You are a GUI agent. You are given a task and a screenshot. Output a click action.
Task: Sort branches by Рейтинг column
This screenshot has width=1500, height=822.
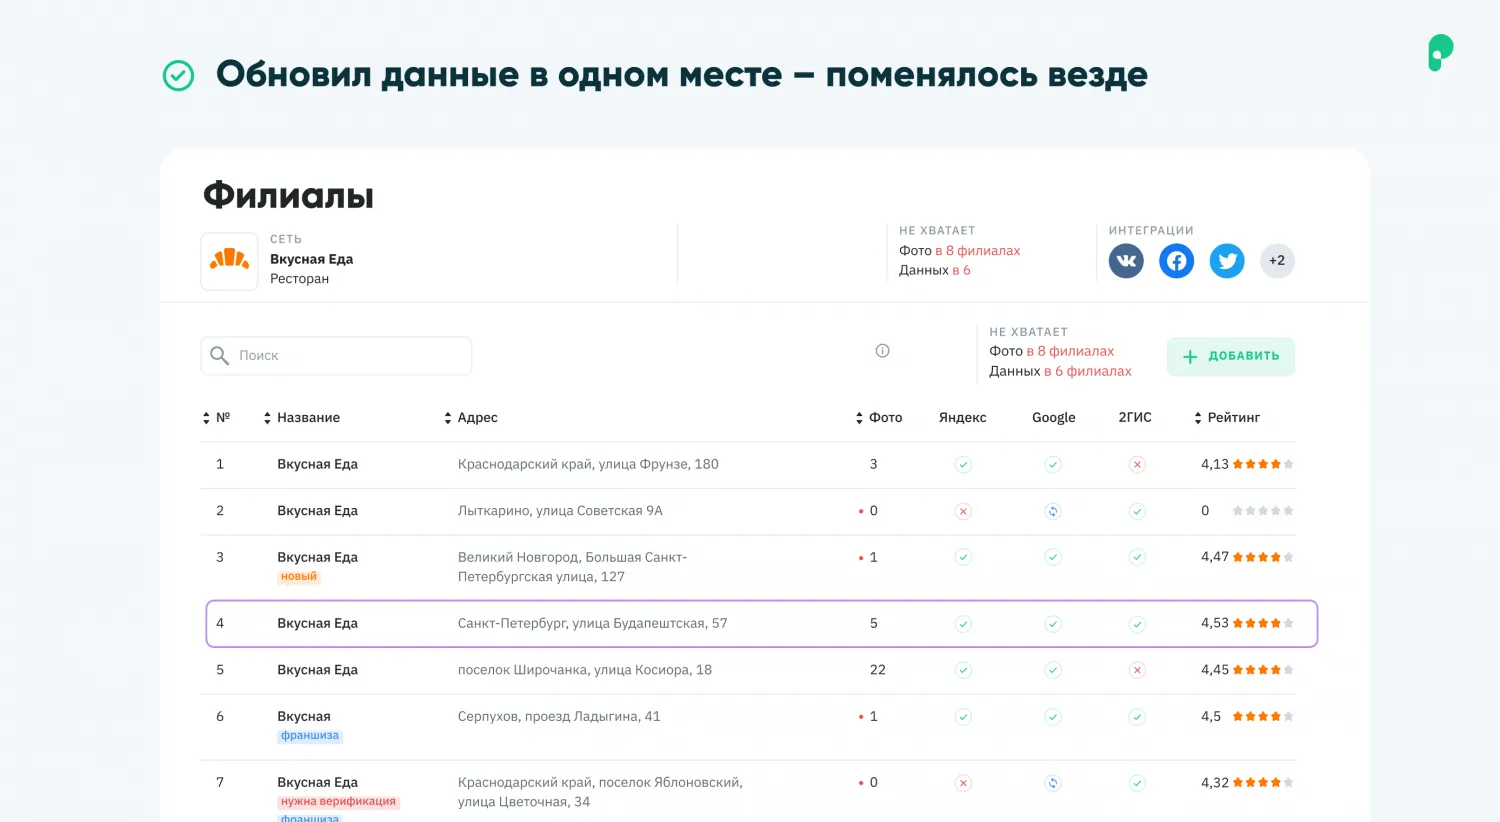coord(1226,418)
